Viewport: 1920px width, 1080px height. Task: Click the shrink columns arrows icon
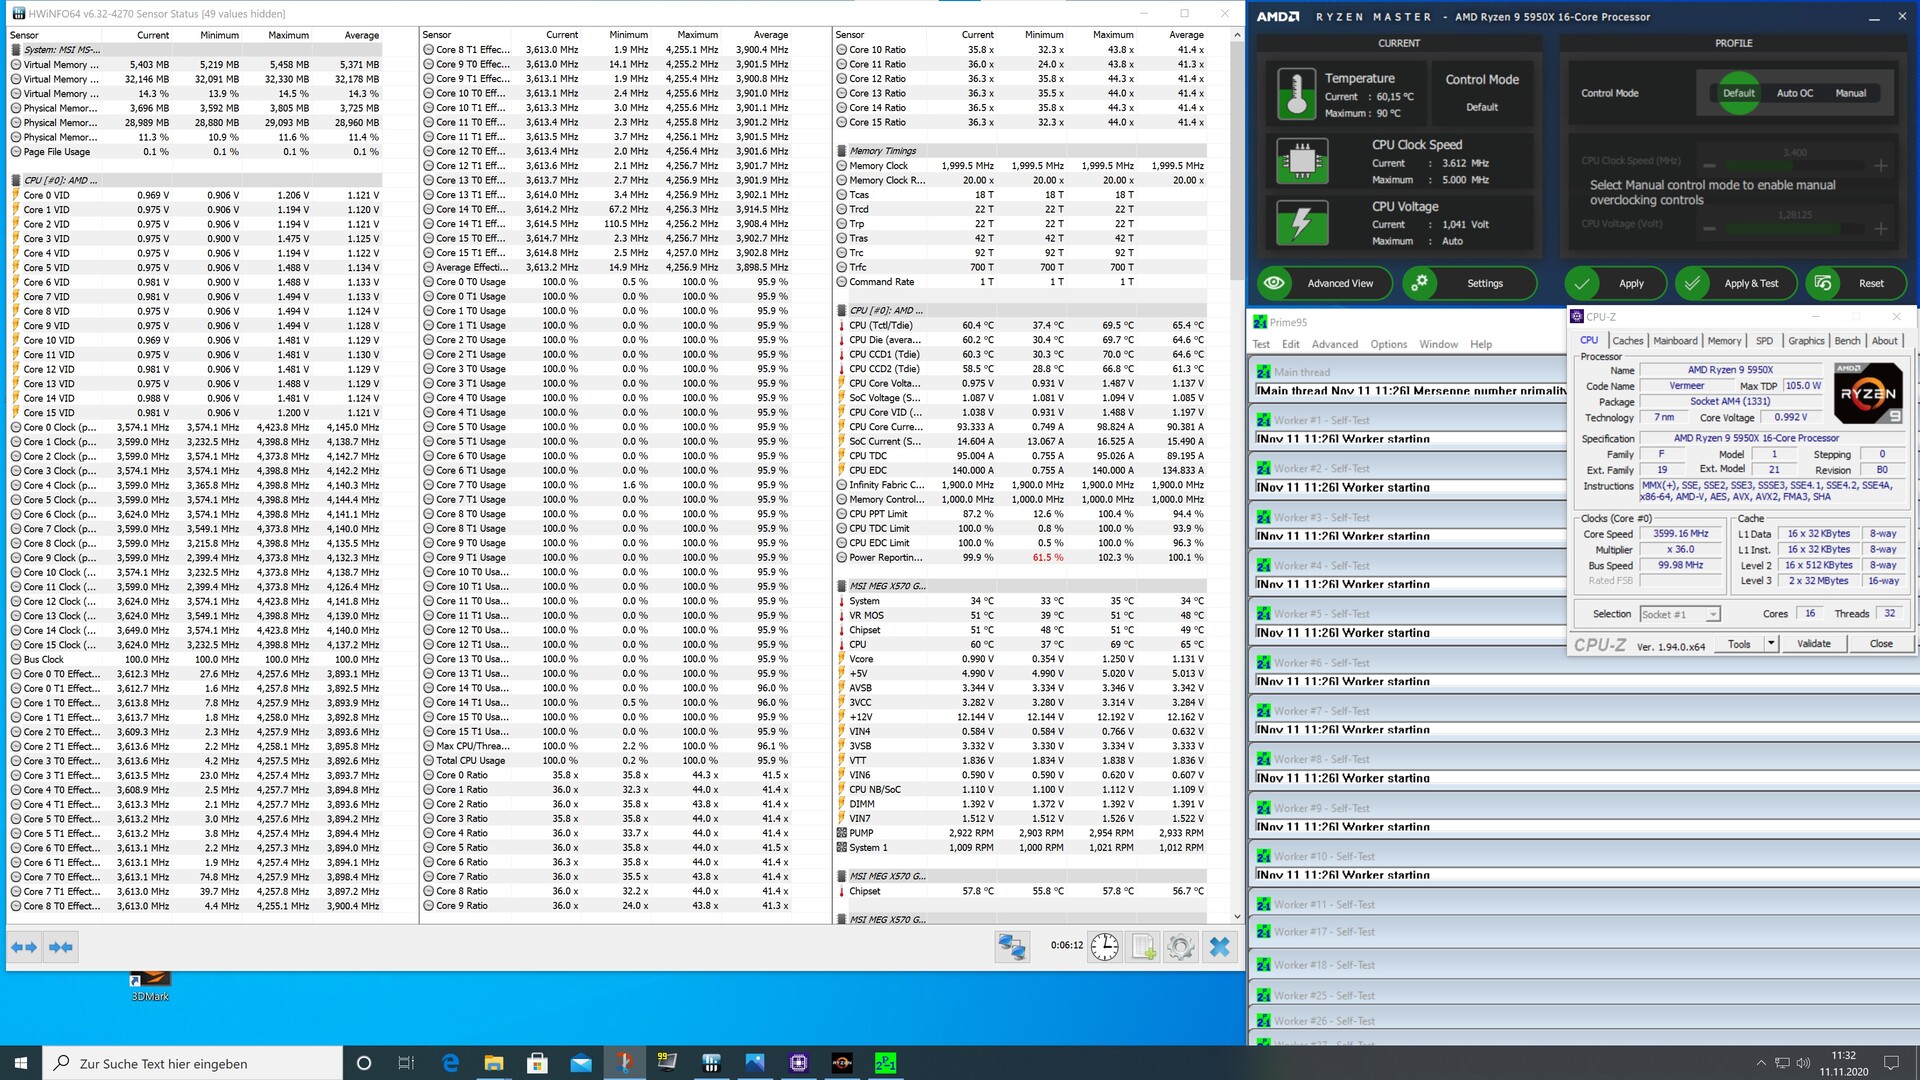(61, 946)
